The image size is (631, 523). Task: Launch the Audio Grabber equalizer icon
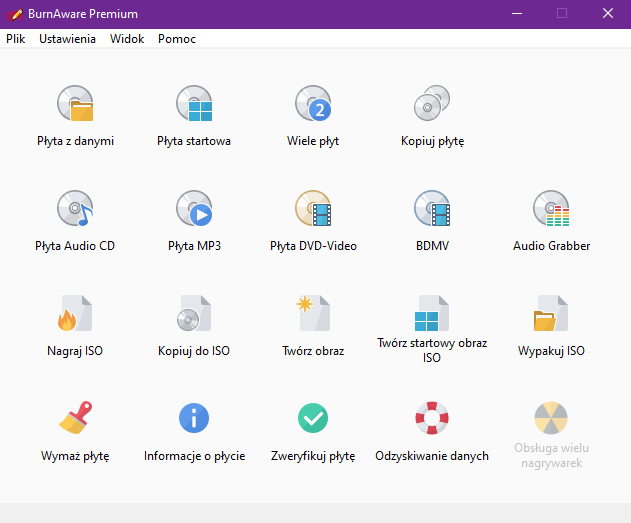click(551, 208)
